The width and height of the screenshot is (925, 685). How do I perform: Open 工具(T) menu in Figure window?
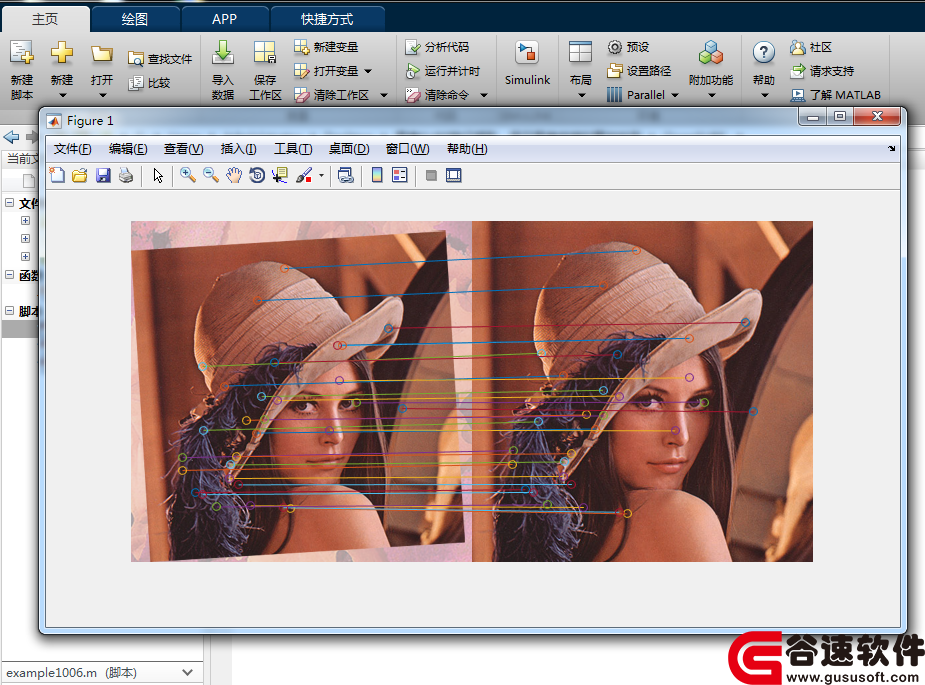coord(293,149)
